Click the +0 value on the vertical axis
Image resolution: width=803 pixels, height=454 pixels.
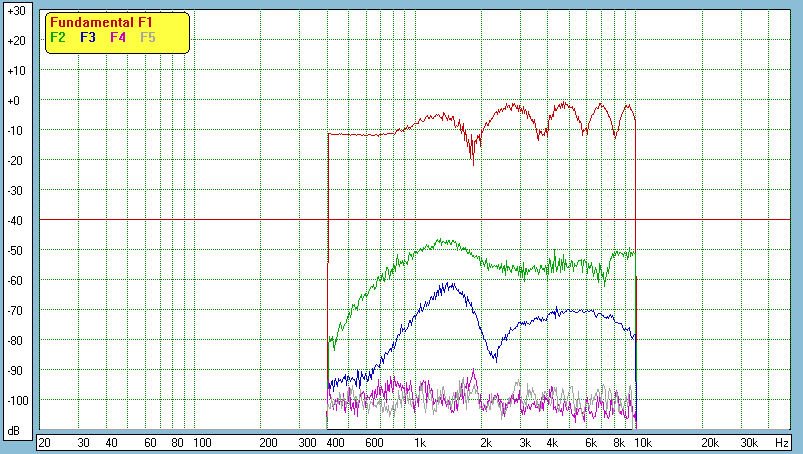coord(15,101)
